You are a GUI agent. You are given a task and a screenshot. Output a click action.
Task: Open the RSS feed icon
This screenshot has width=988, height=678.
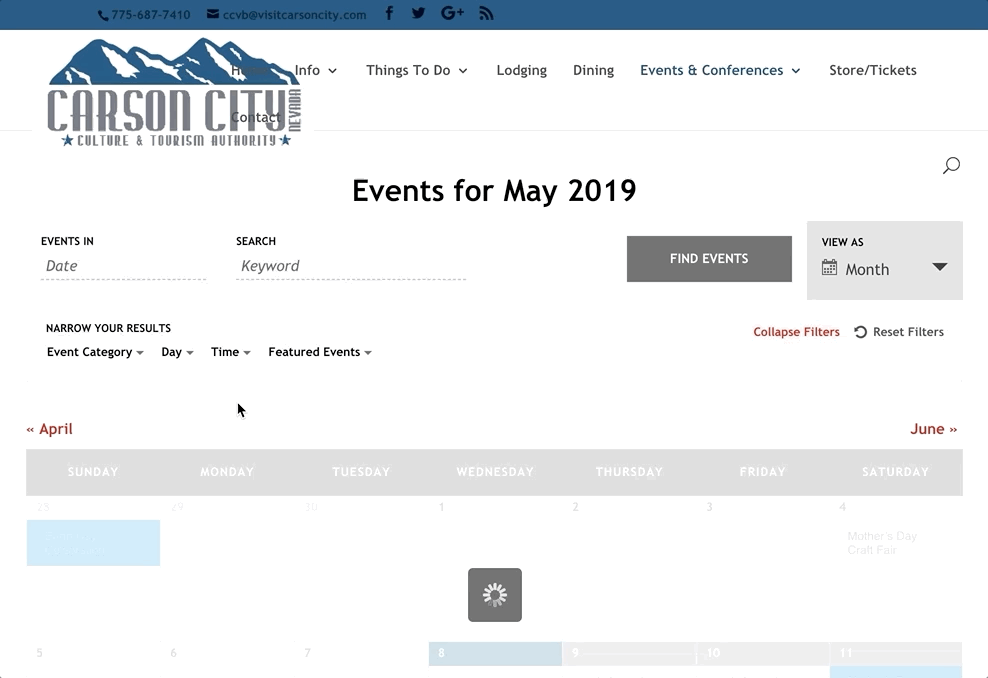[x=486, y=13]
